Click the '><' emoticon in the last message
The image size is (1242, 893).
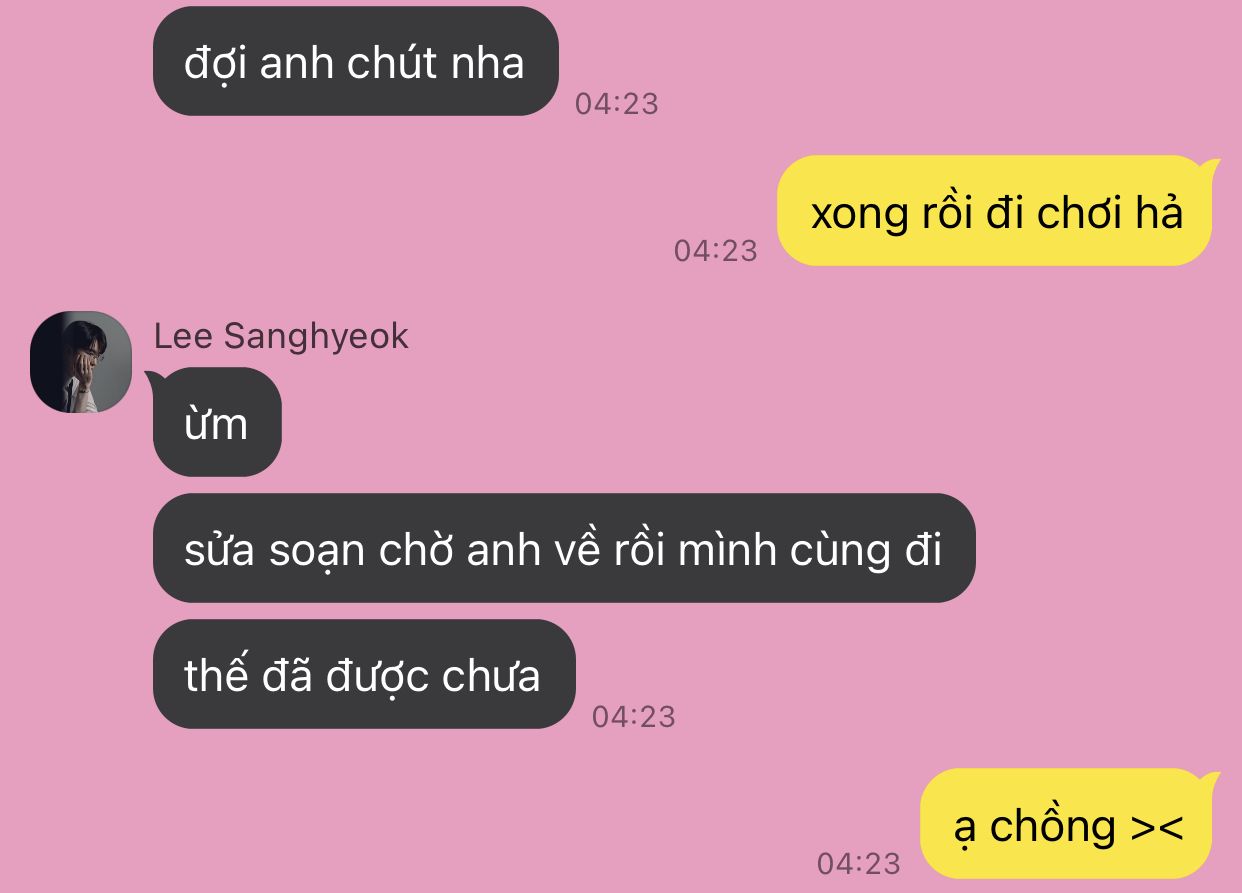1157,828
